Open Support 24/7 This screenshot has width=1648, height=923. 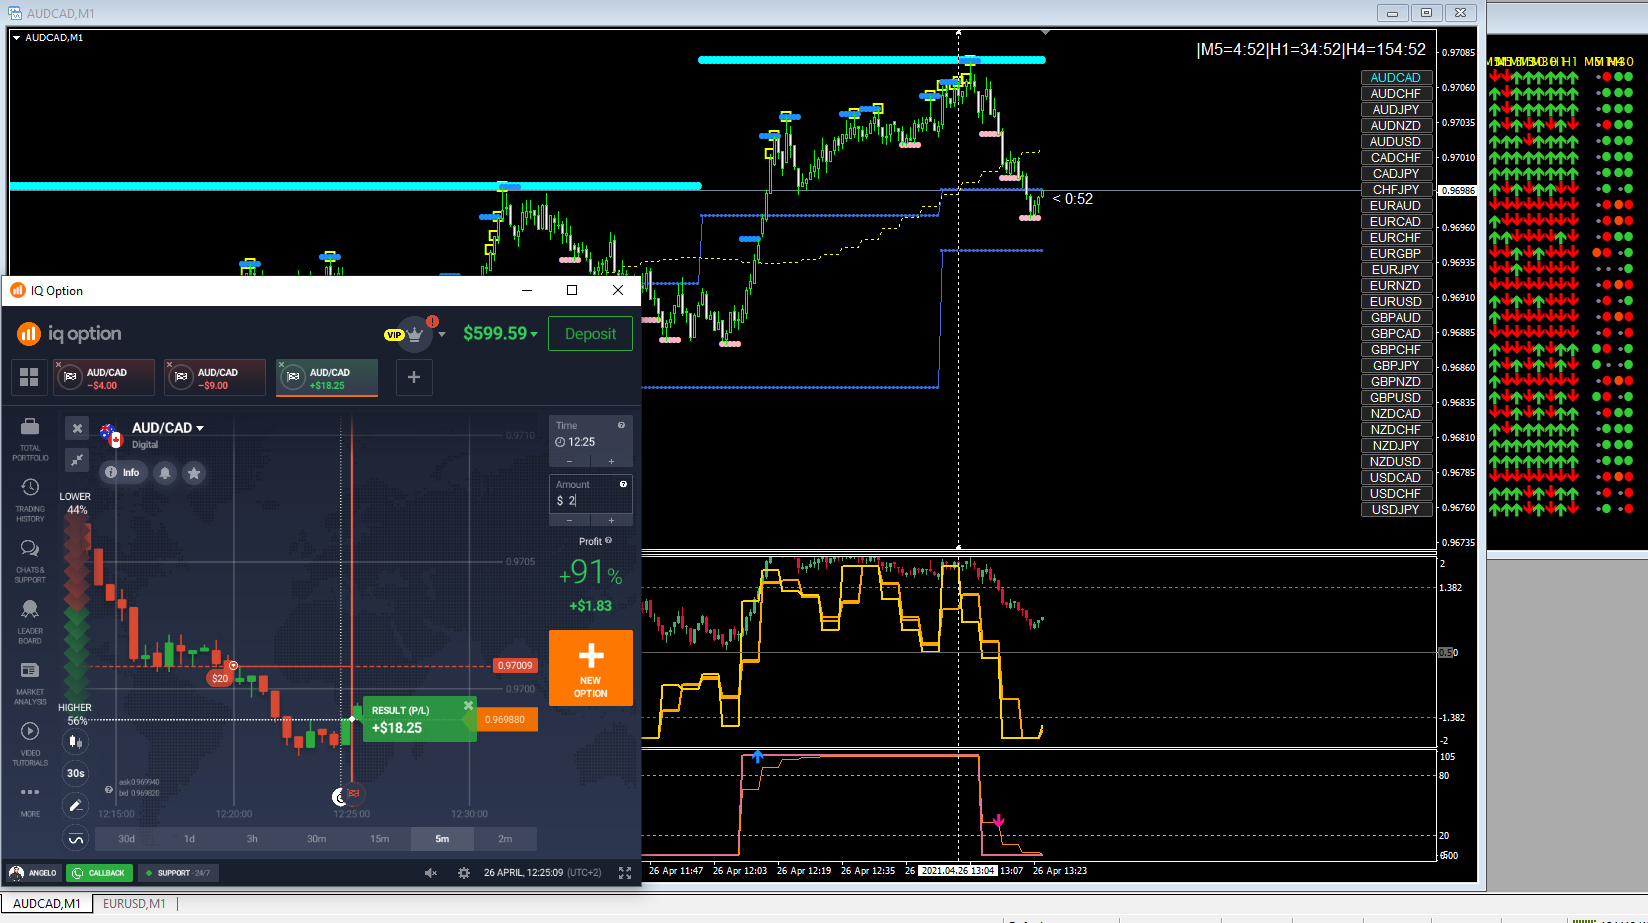click(x=177, y=873)
